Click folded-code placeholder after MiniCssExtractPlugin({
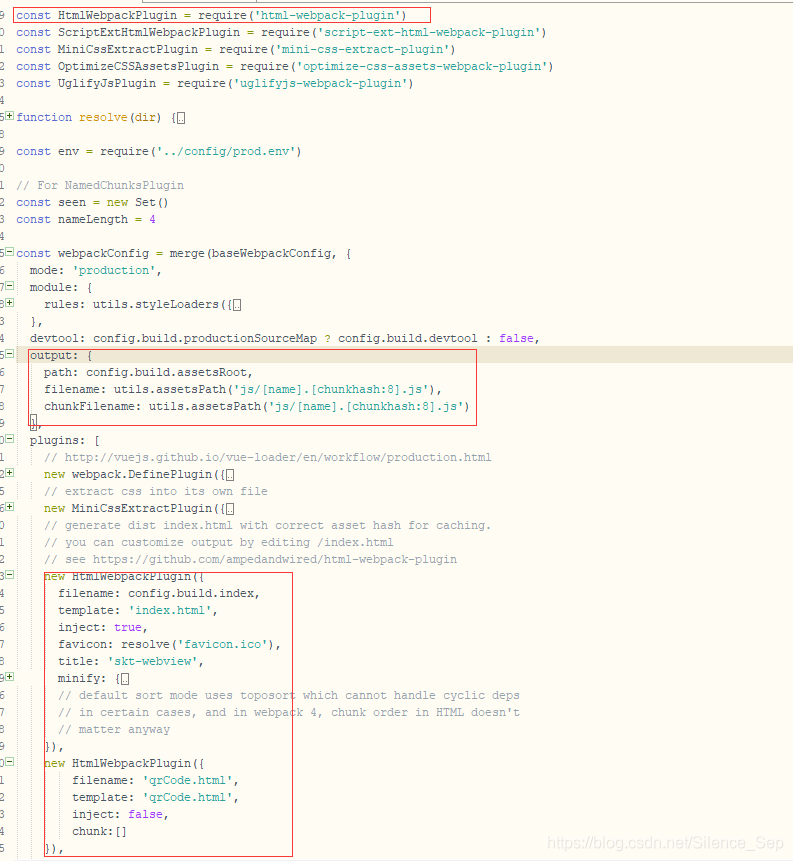 coord(230,510)
